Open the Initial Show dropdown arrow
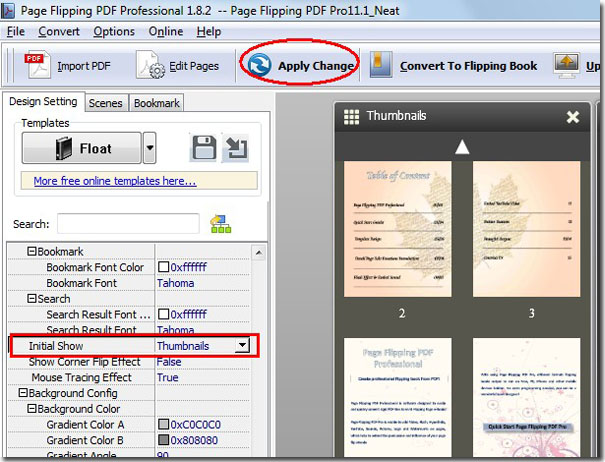 (242, 346)
